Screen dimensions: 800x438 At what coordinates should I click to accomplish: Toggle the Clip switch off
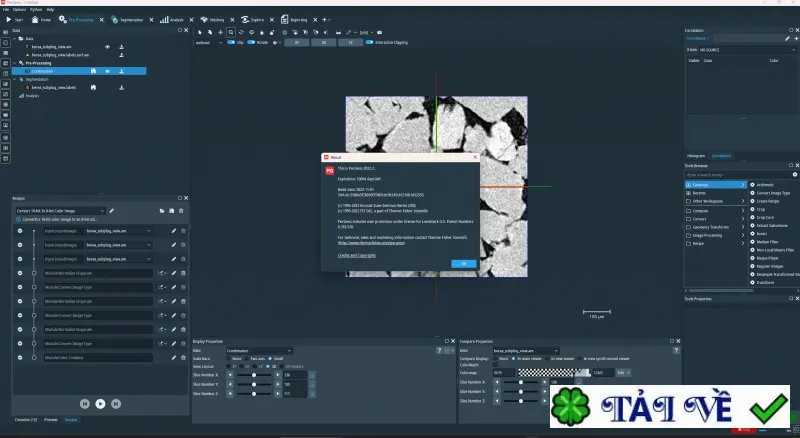pyautogui.click(x=231, y=42)
